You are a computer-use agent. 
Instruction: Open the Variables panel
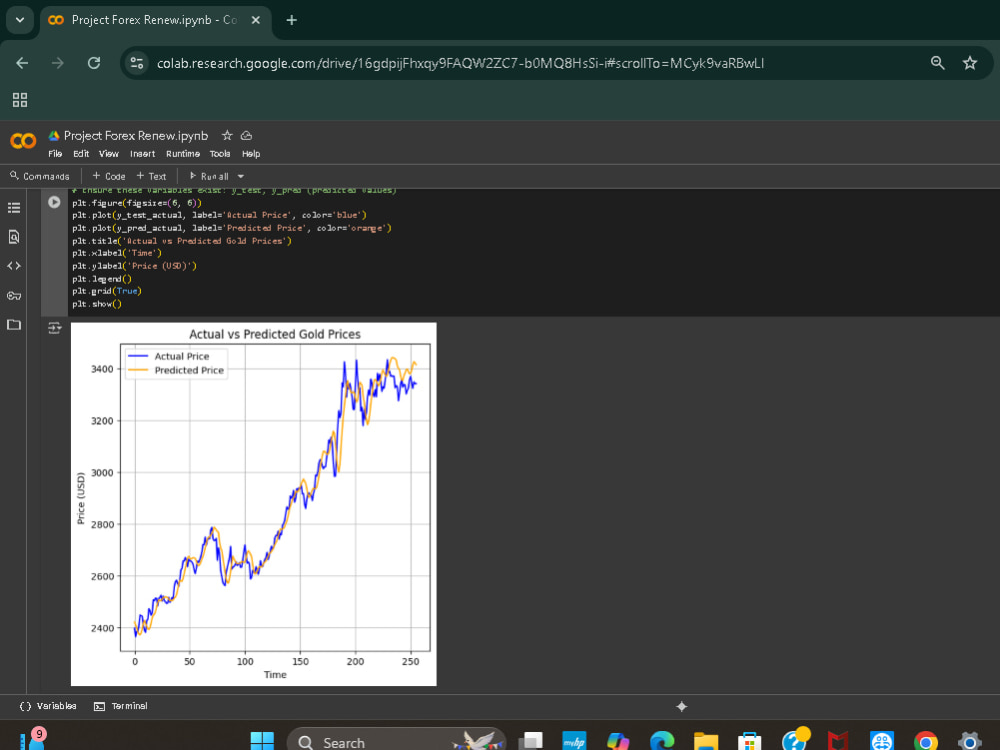(48, 706)
